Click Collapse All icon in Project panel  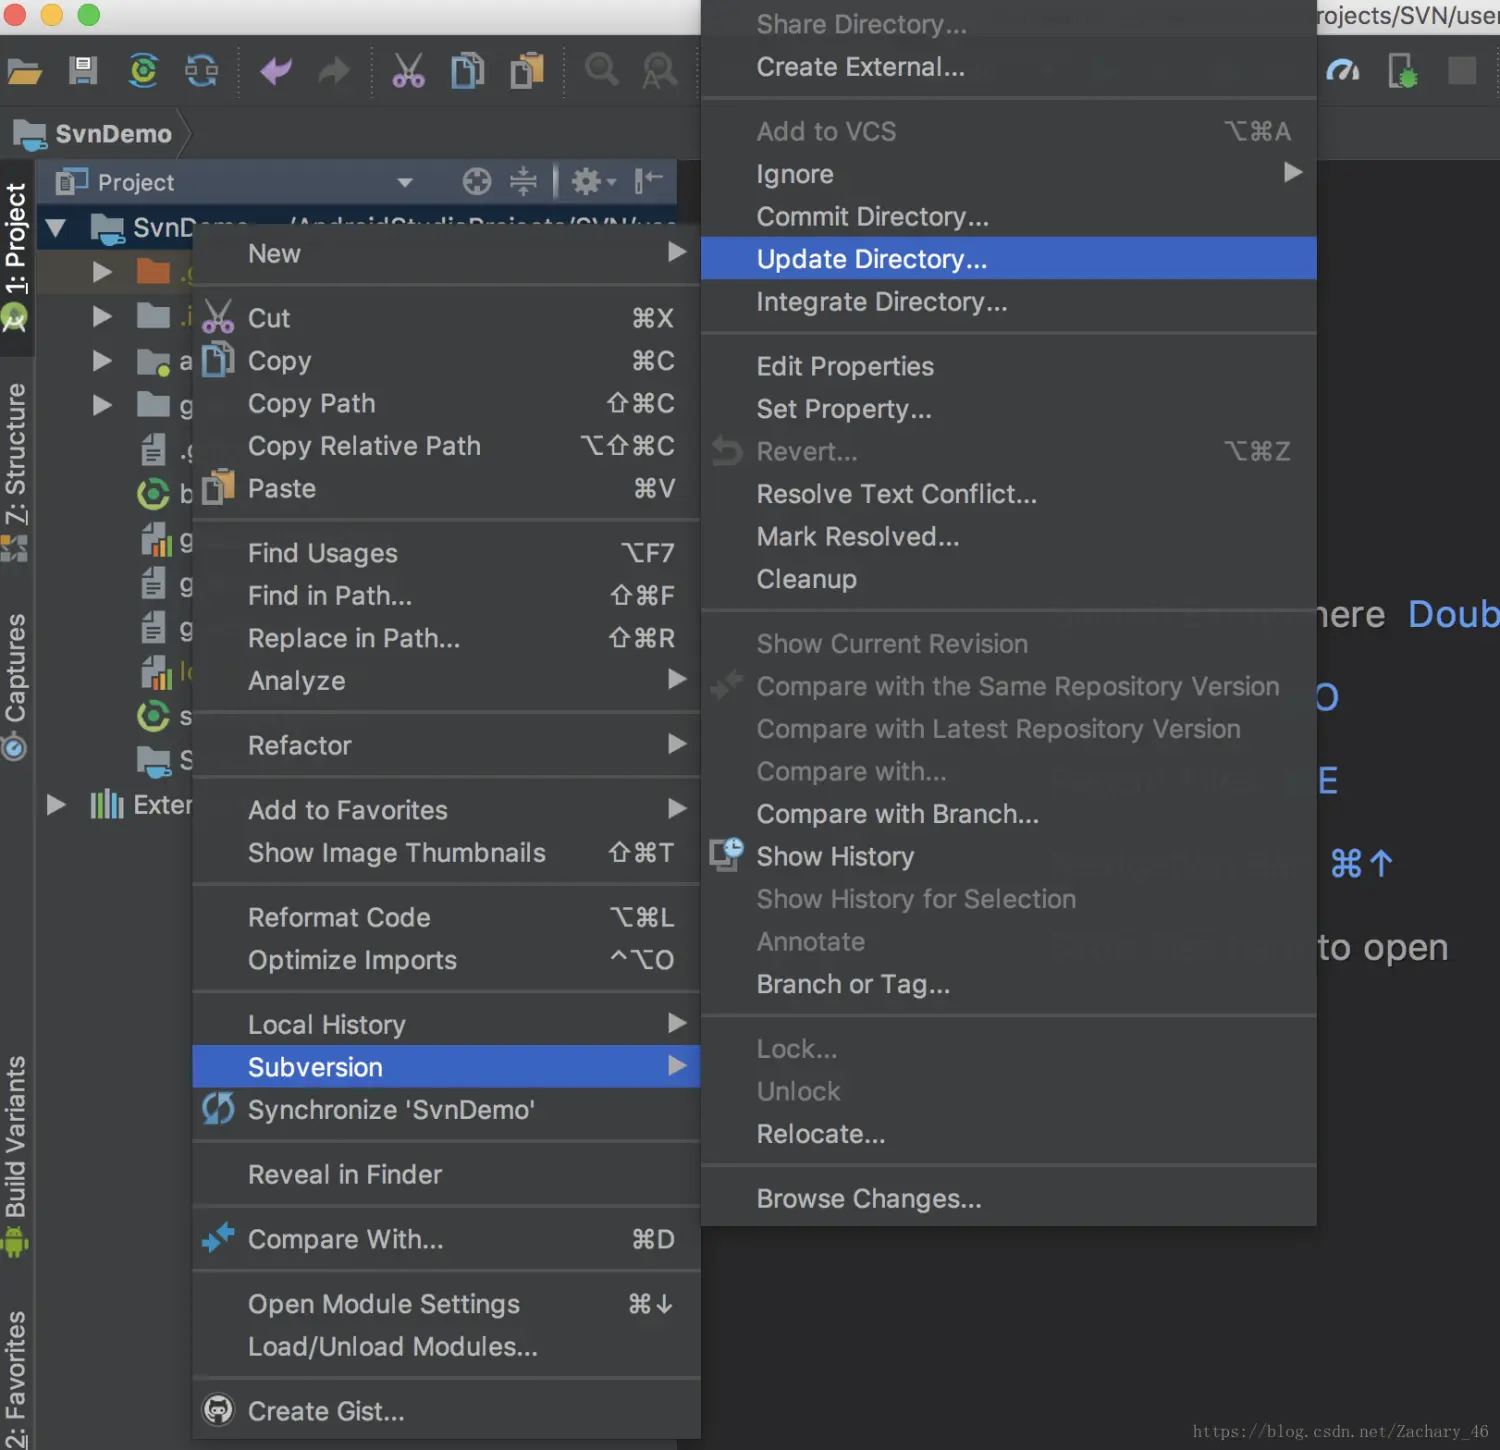coord(523,181)
